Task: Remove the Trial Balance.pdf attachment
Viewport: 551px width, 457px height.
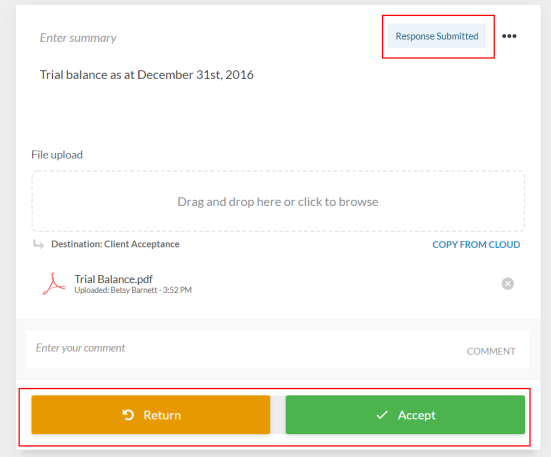Action: coord(507,283)
